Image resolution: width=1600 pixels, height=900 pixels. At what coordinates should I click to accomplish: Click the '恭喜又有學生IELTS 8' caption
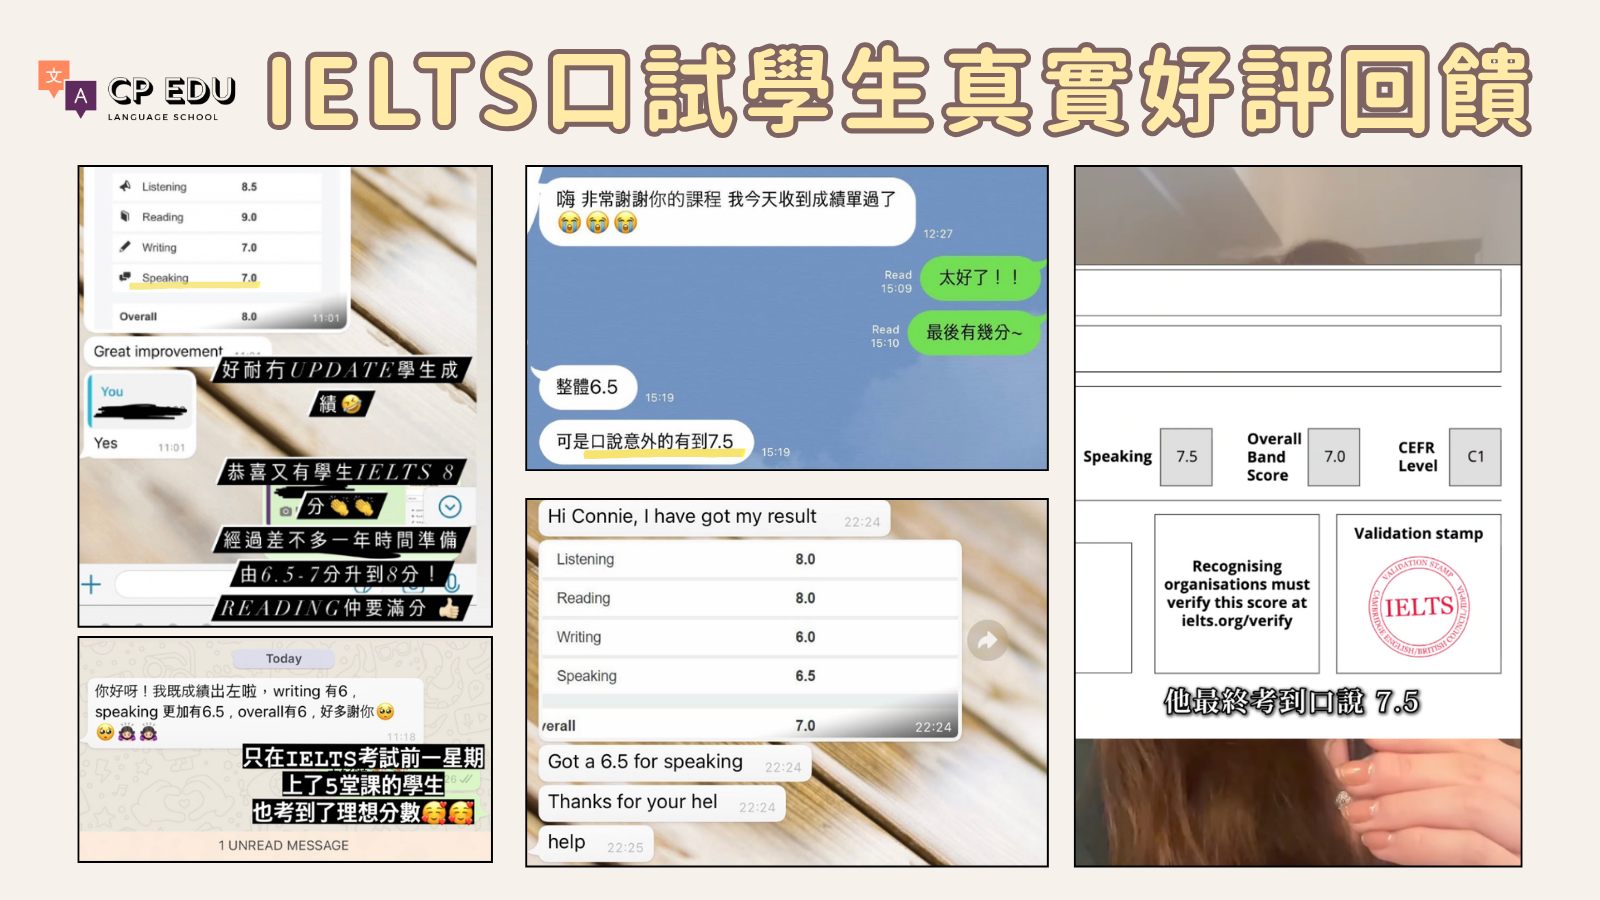[341, 472]
